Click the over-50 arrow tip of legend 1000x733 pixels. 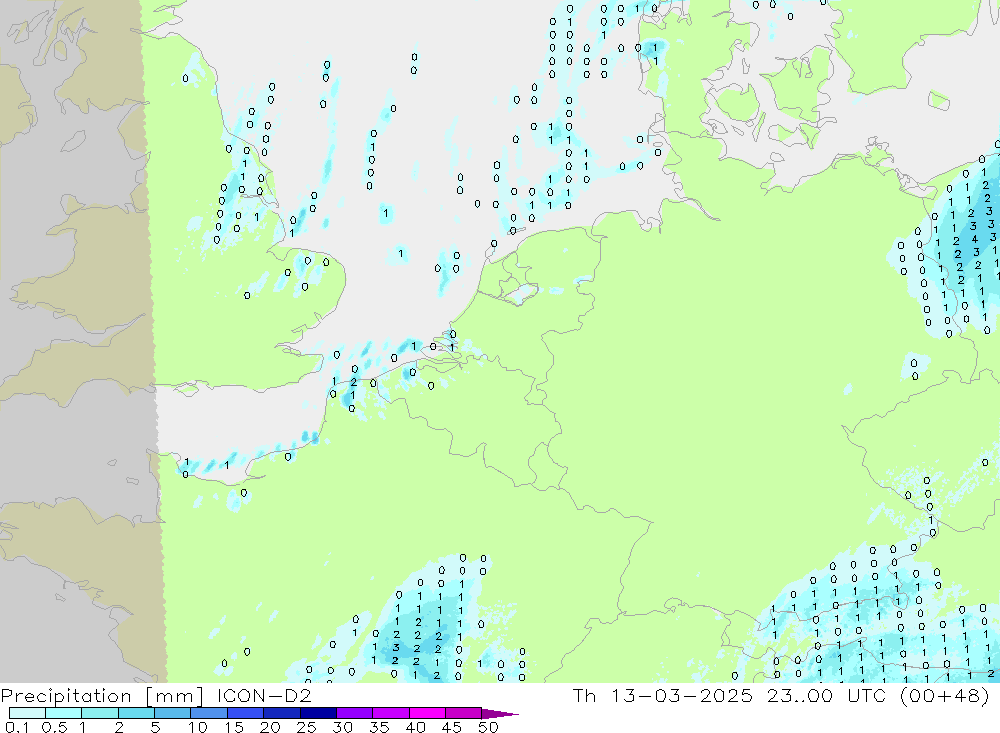[499, 713]
